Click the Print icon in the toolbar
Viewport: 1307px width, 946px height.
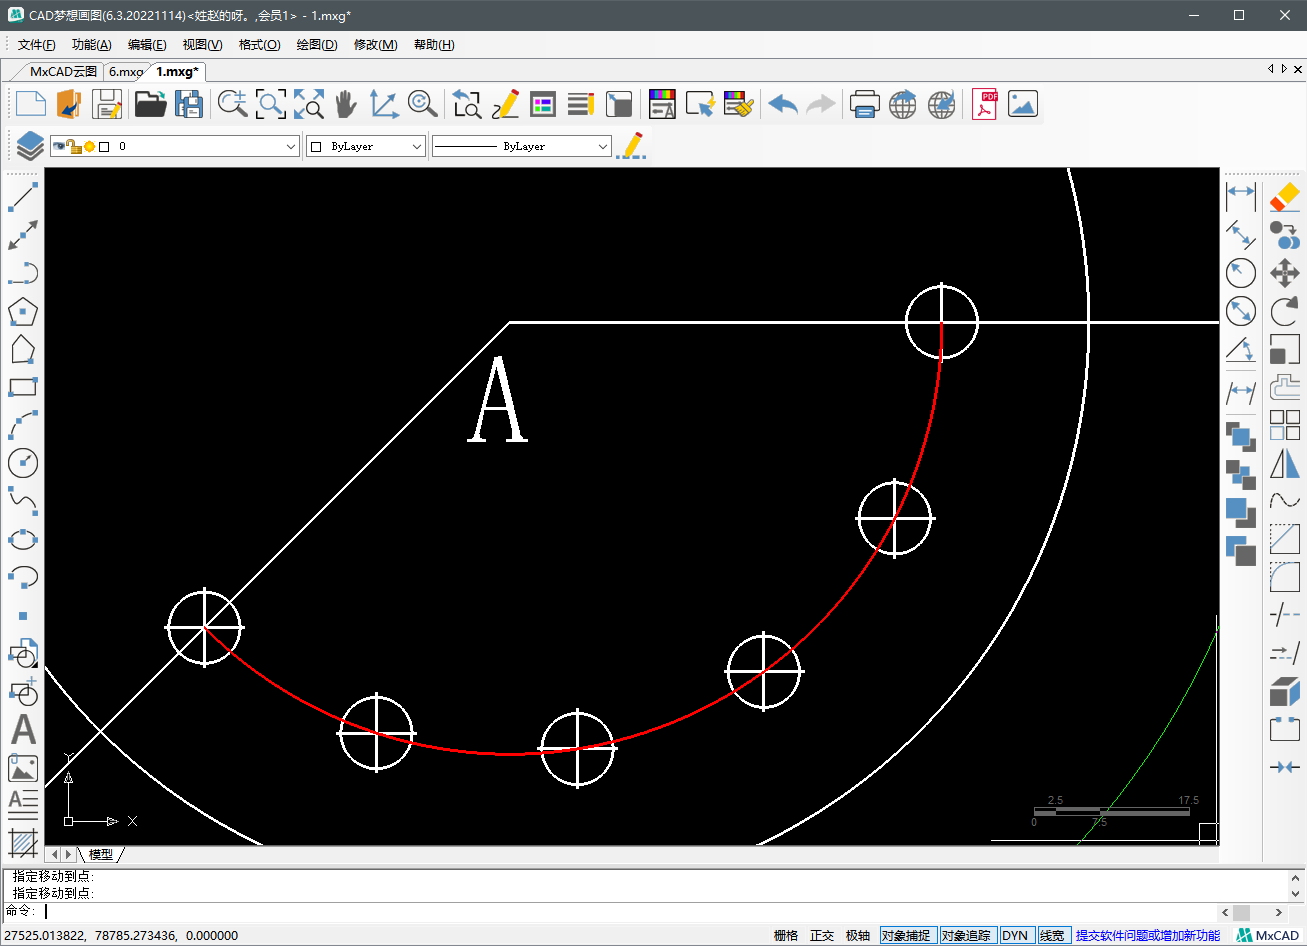[864, 104]
